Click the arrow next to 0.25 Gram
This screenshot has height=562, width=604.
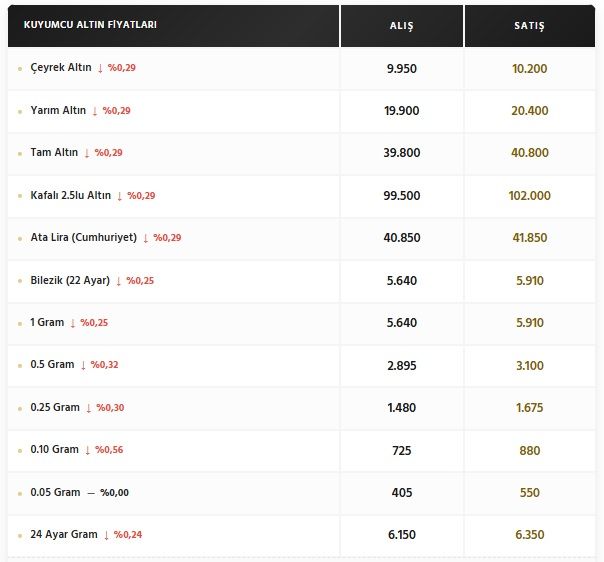click(89, 408)
